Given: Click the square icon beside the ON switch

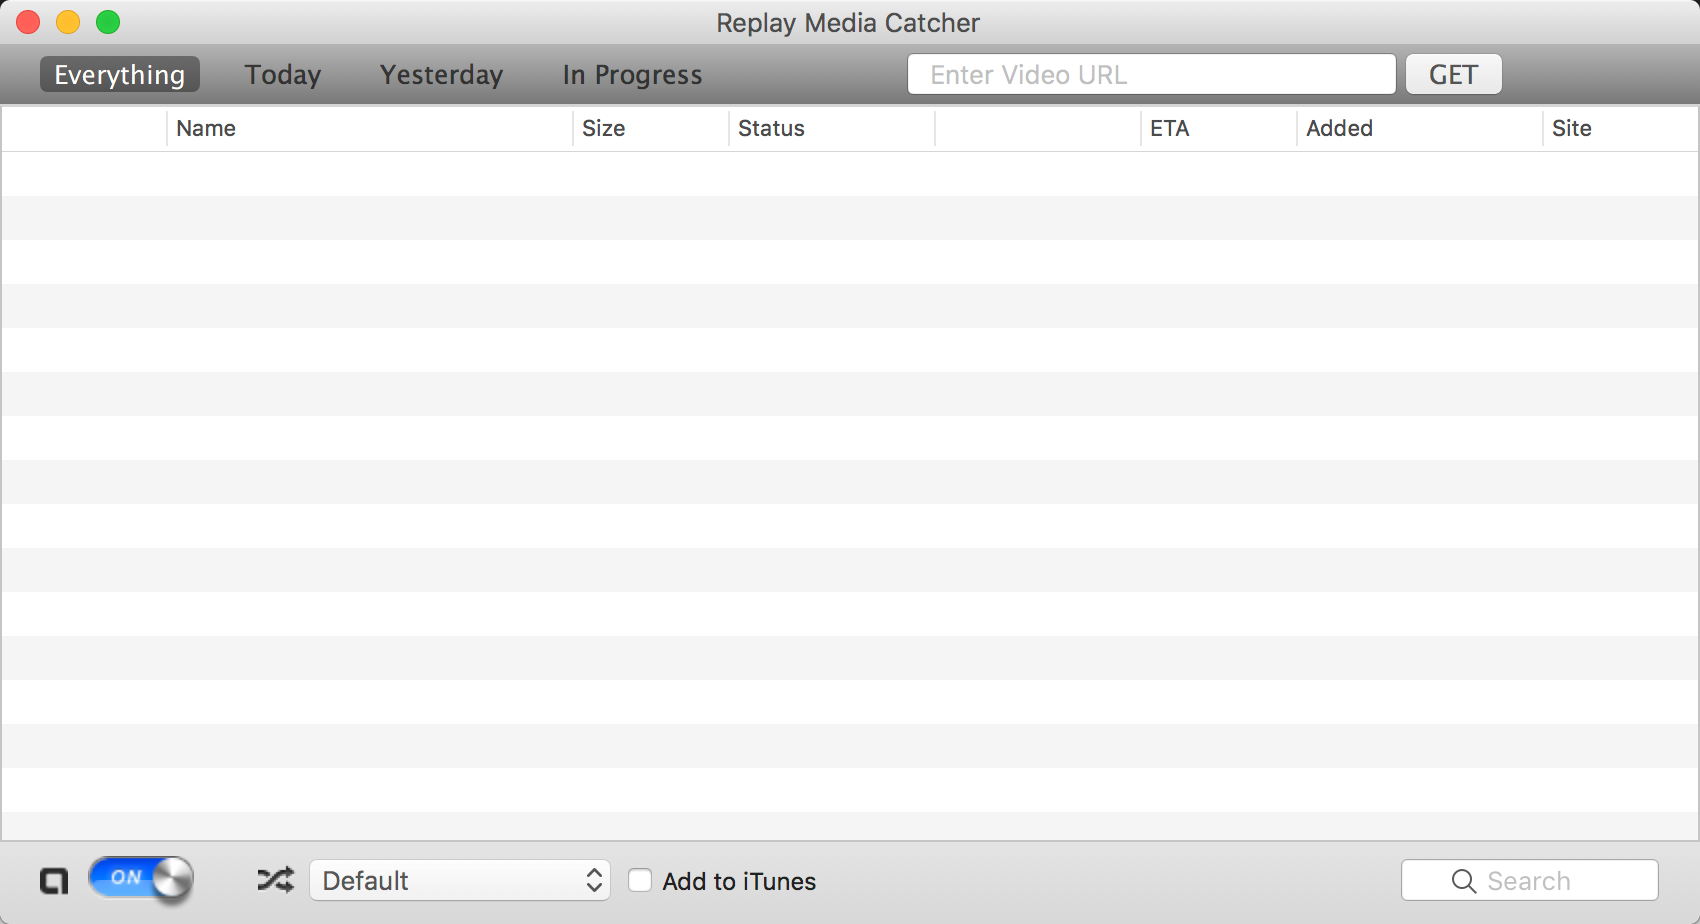Looking at the screenshot, I should [x=54, y=881].
